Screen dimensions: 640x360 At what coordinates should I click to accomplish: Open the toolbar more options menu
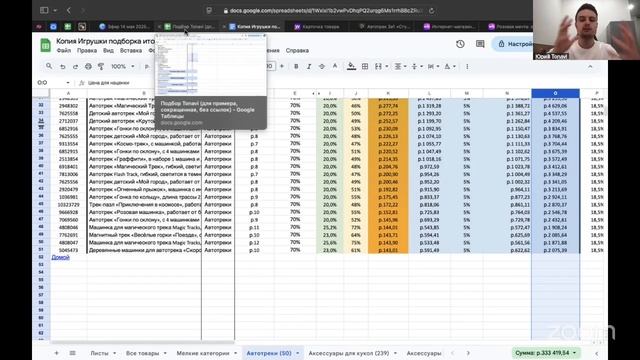tap(467, 67)
